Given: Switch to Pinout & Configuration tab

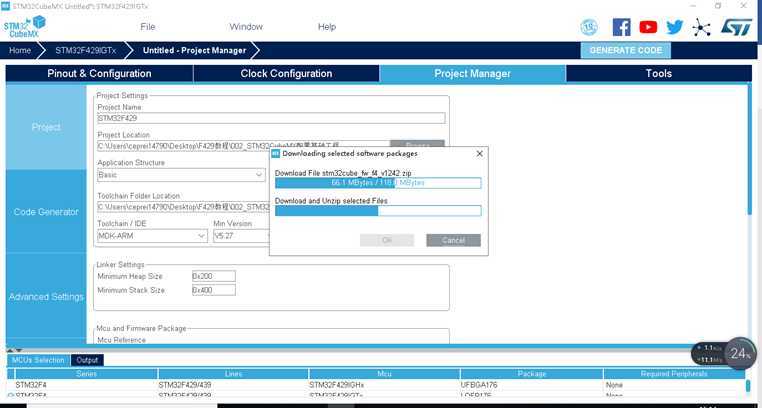Looking at the screenshot, I should click(x=99, y=74).
